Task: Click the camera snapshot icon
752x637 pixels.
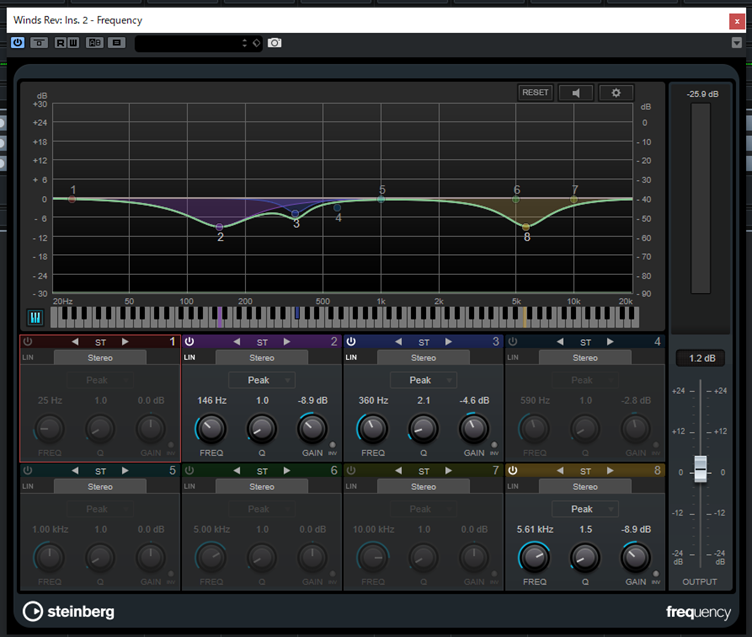Action: coord(275,43)
